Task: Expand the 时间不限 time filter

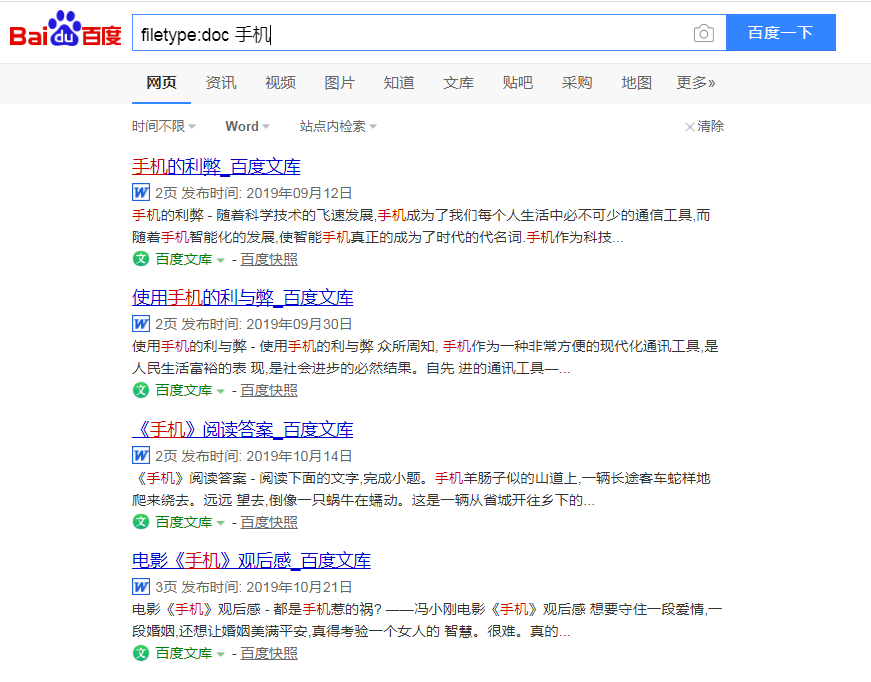Action: (x=163, y=126)
